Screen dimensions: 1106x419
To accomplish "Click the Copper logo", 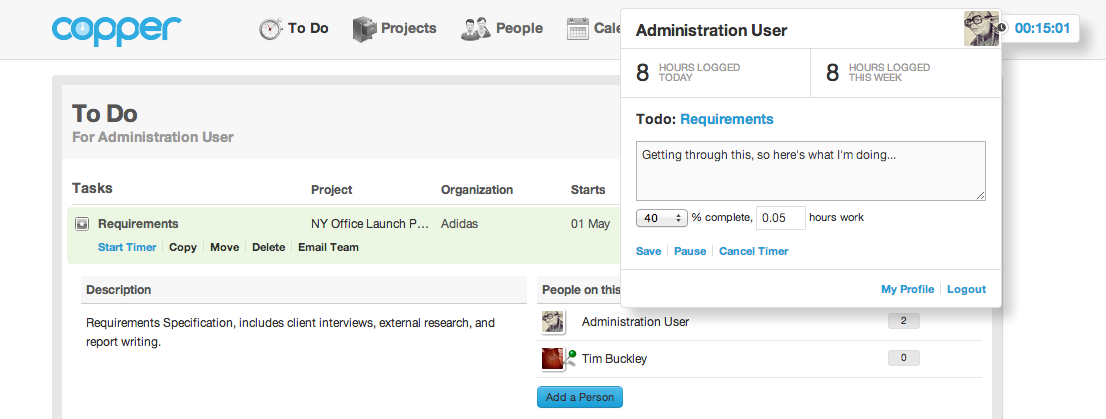I will [117, 29].
